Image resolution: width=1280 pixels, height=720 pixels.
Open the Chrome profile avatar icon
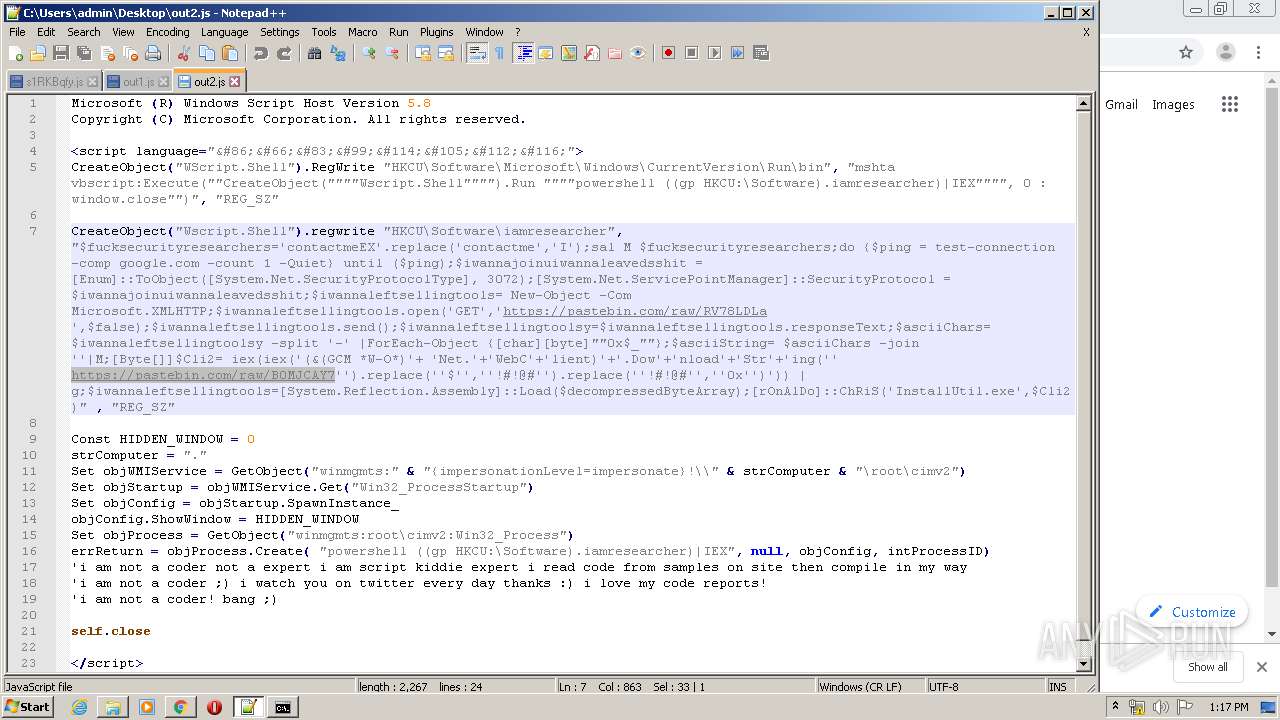(1226, 52)
